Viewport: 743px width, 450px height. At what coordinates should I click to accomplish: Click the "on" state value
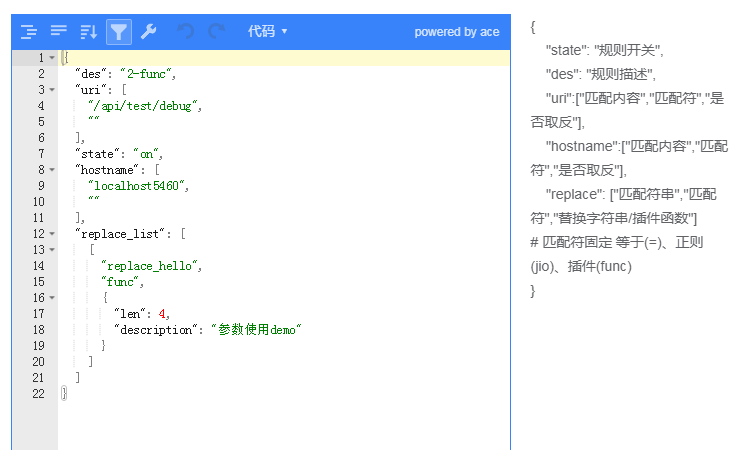click(x=146, y=154)
